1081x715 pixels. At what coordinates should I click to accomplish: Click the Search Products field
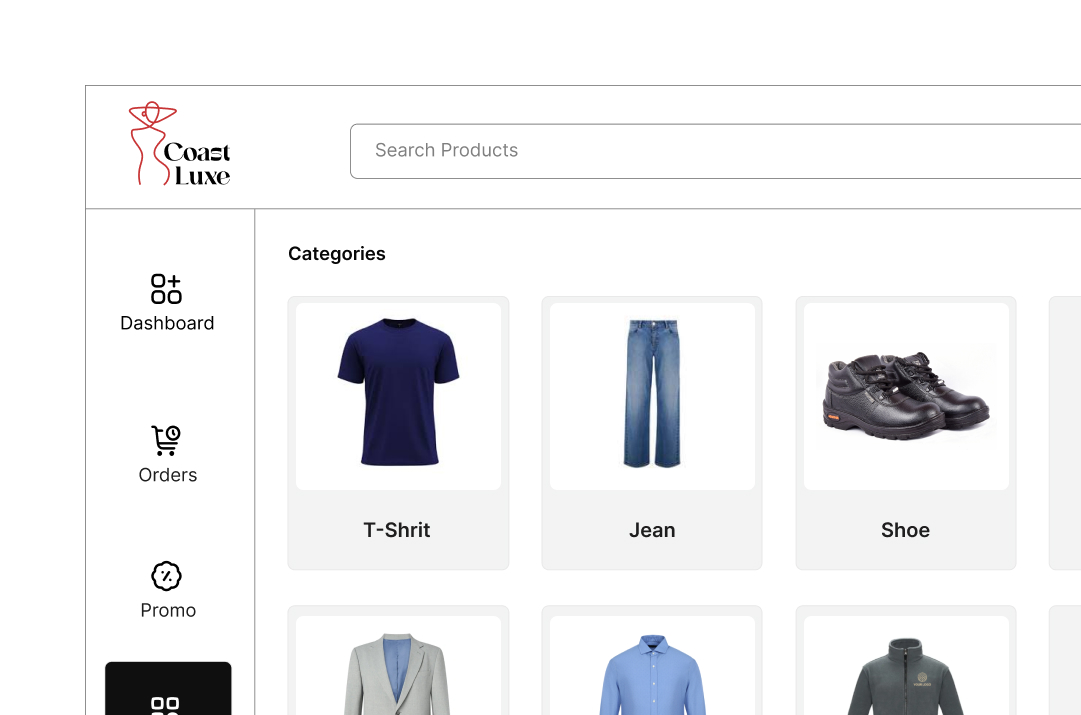tap(715, 151)
